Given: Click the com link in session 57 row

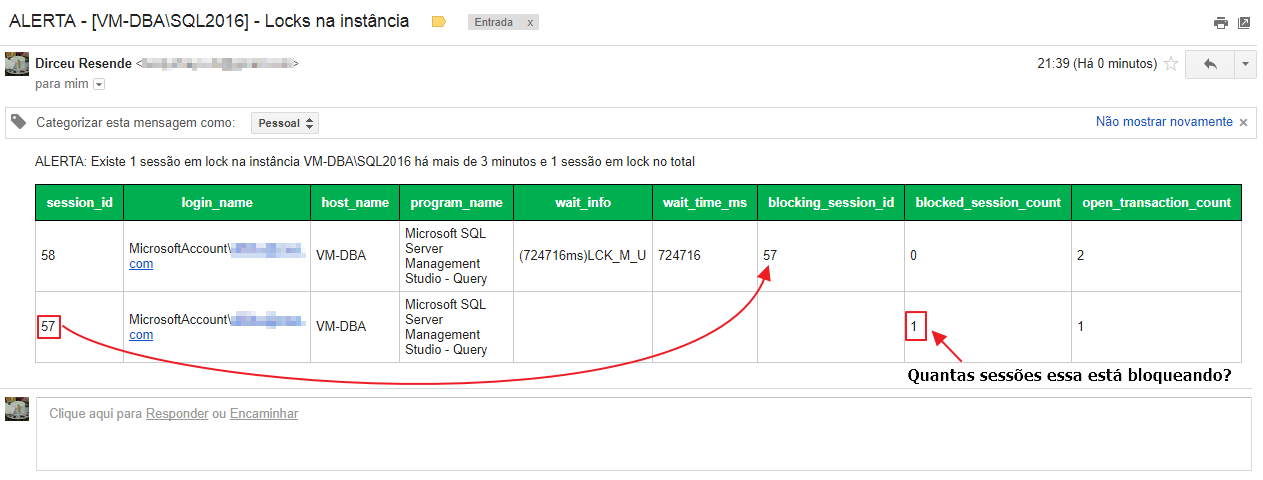Looking at the screenshot, I should pos(141,335).
